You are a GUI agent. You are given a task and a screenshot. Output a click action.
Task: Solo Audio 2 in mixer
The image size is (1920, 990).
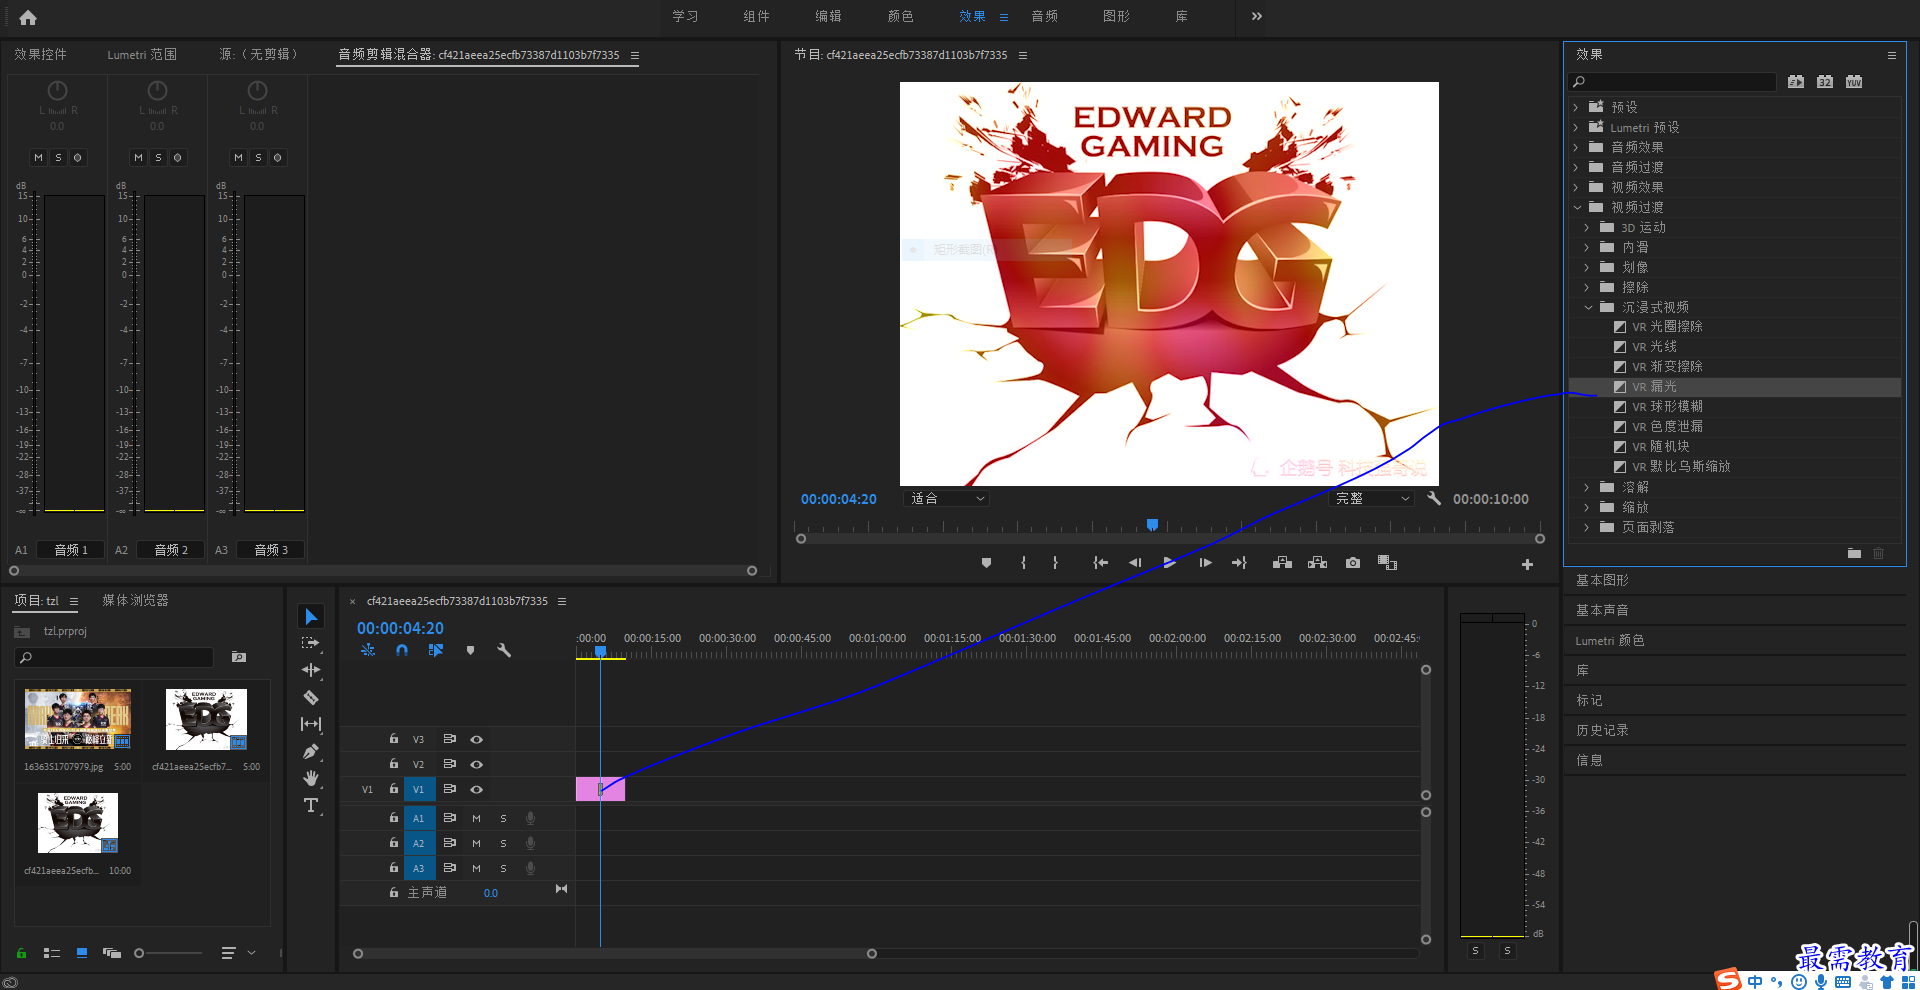[x=158, y=157]
